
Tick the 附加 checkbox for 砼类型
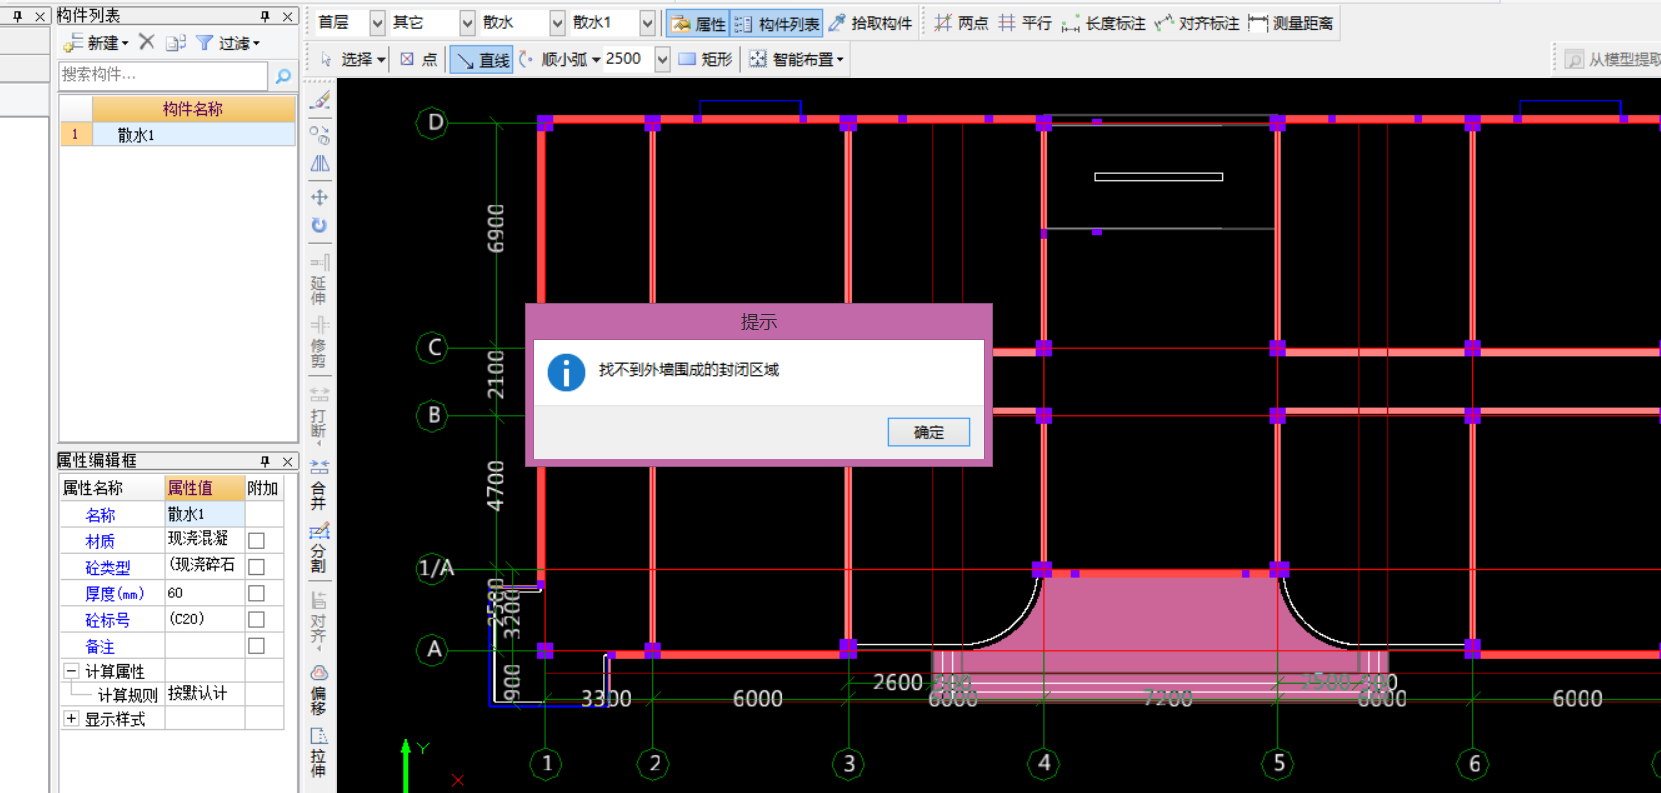pyautogui.click(x=257, y=567)
